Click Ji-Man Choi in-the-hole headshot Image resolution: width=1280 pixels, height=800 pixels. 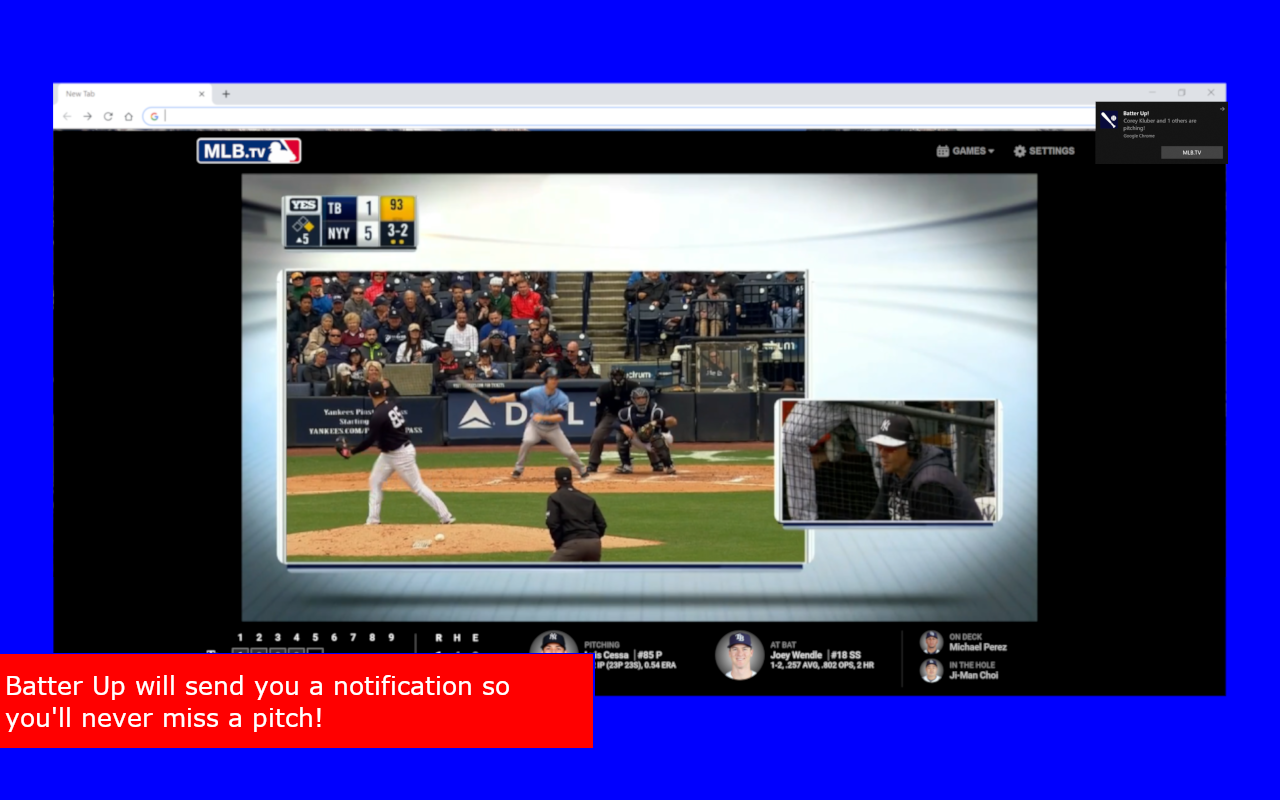[x=931, y=670]
